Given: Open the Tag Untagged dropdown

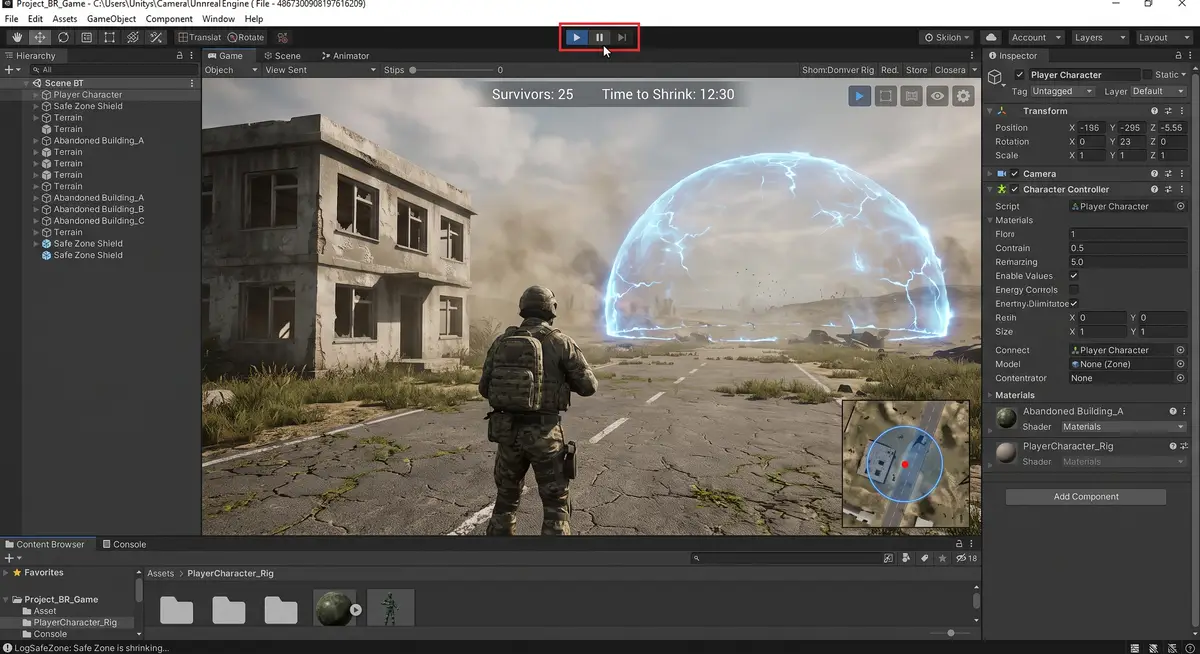Looking at the screenshot, I should [x=1065, y=91].
